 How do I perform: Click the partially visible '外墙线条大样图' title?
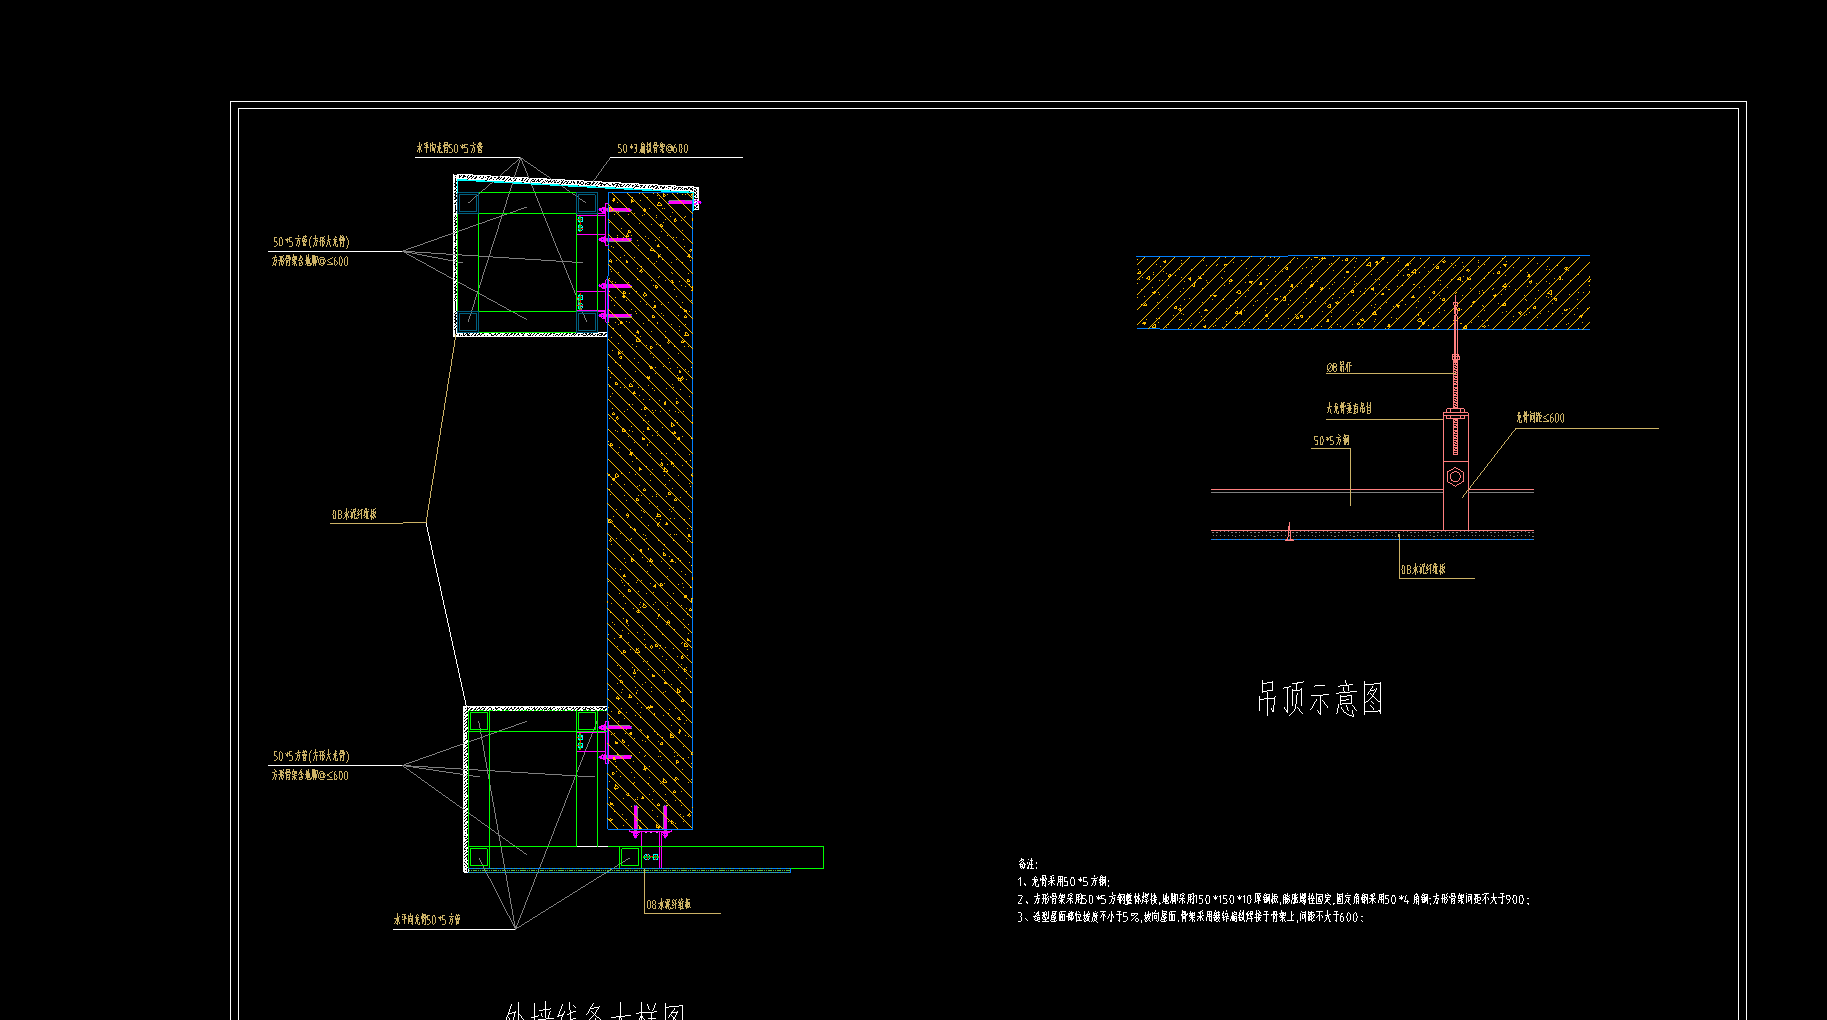(595, 1011)
